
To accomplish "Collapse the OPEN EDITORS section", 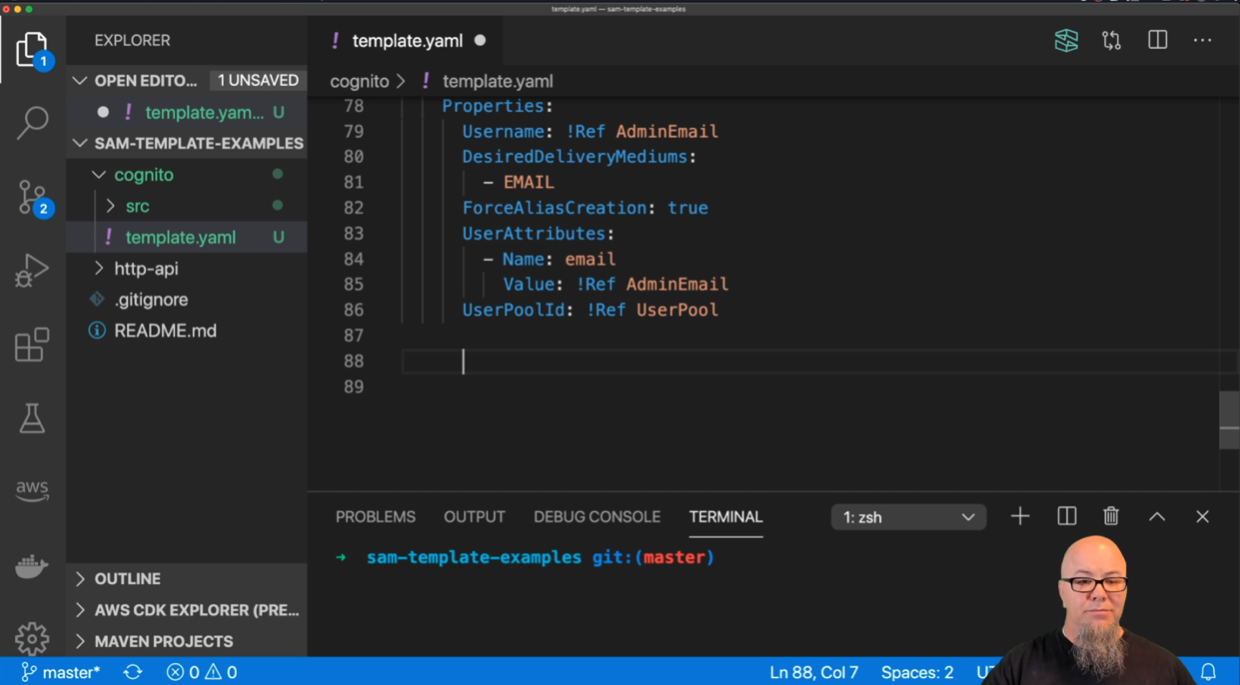I will (80, 80).
